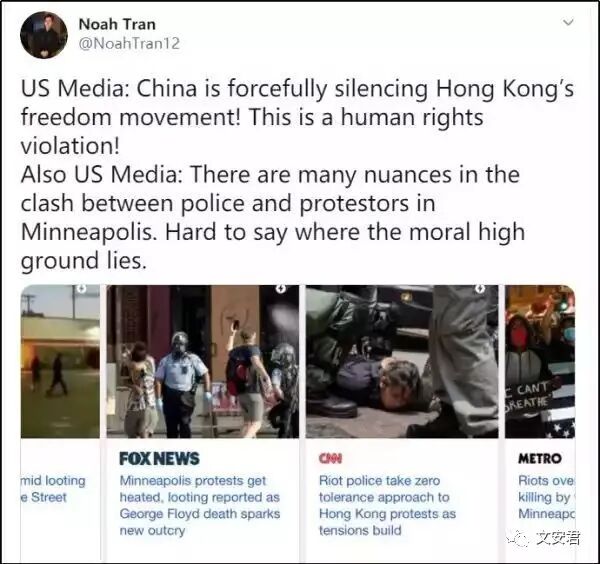Open the leftmost looting street photo
Image resolution: width=600 pixels, height=564 pixels.
click(60, 361)
